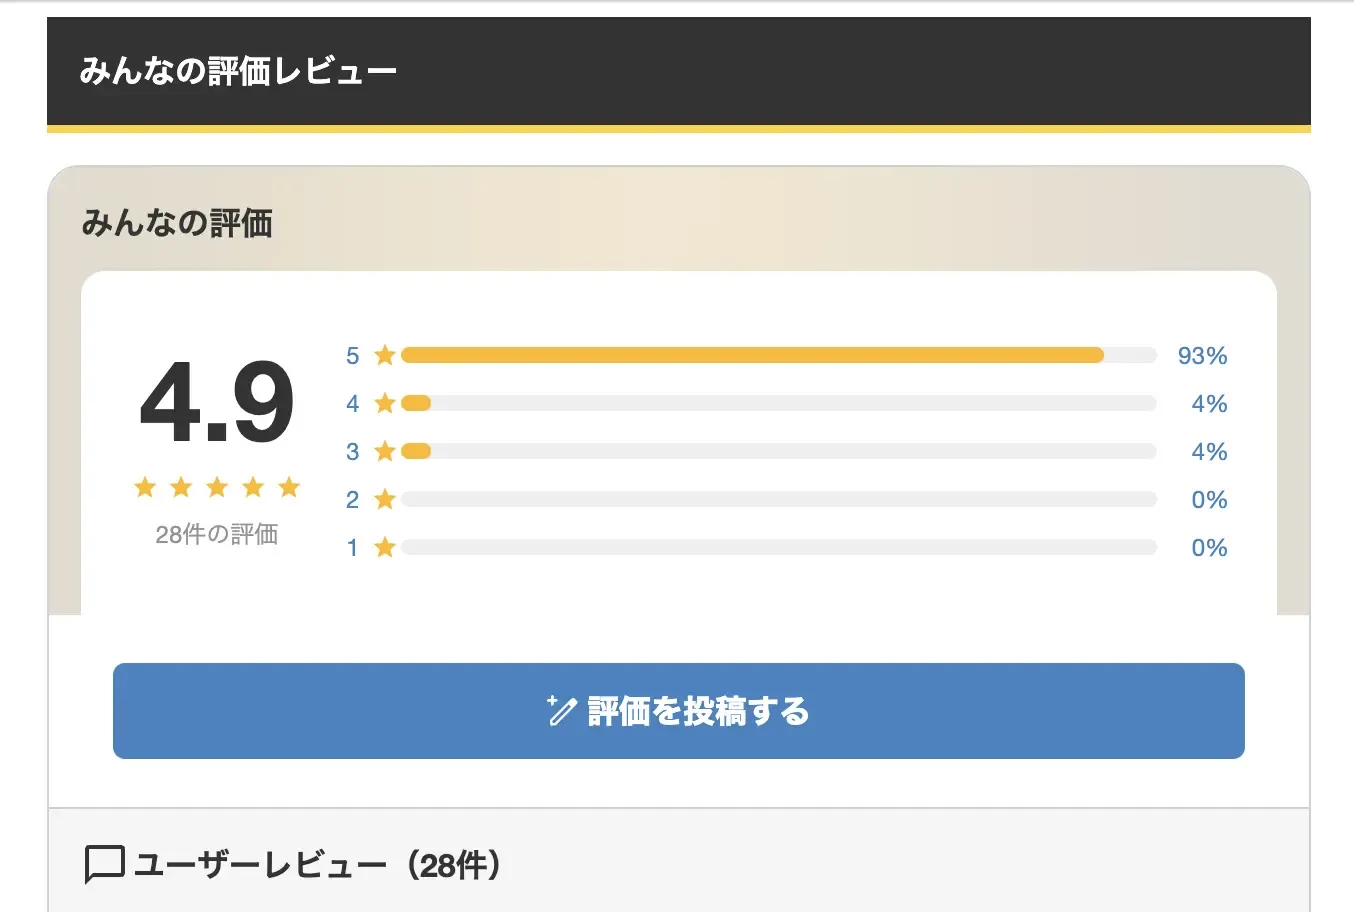This screenshot has width=1354, height=912.
Task: Click fifth star under the 4.9 score
Action: [x=289, y=487]
